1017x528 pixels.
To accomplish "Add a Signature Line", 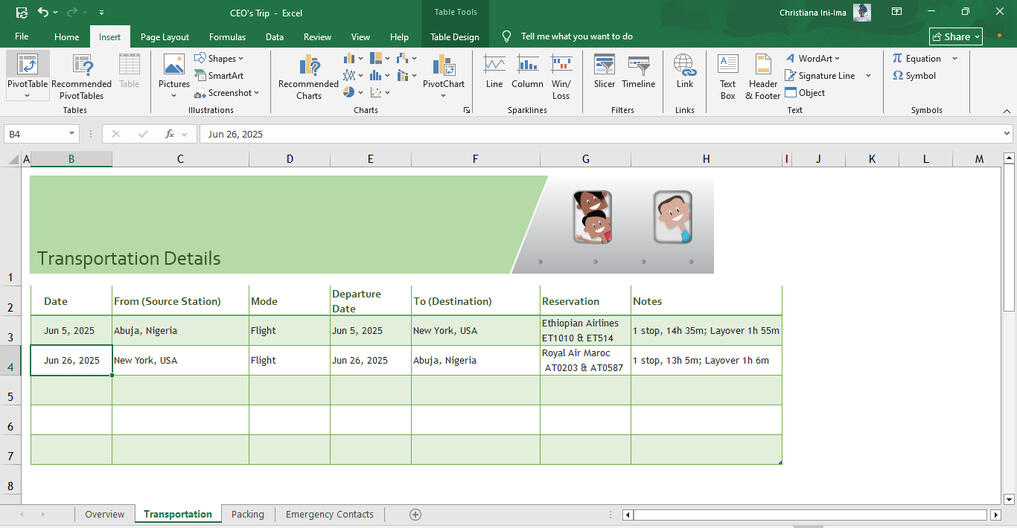I will coord(820,75).
